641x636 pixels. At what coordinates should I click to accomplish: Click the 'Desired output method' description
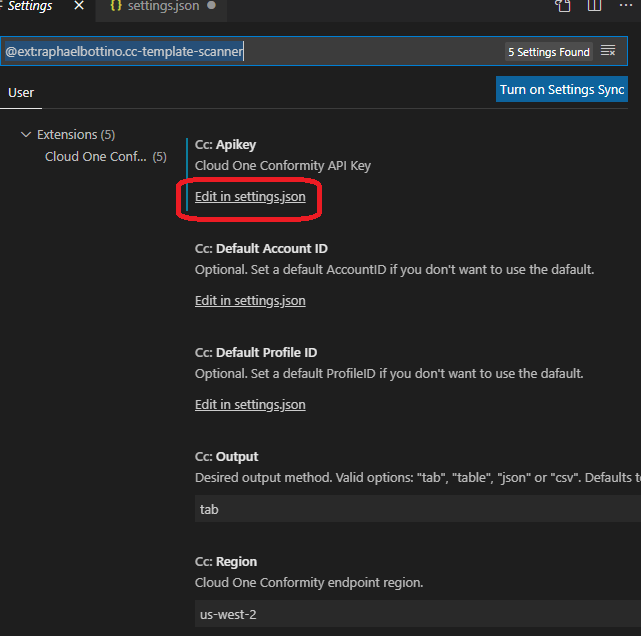tap(418, 477)
